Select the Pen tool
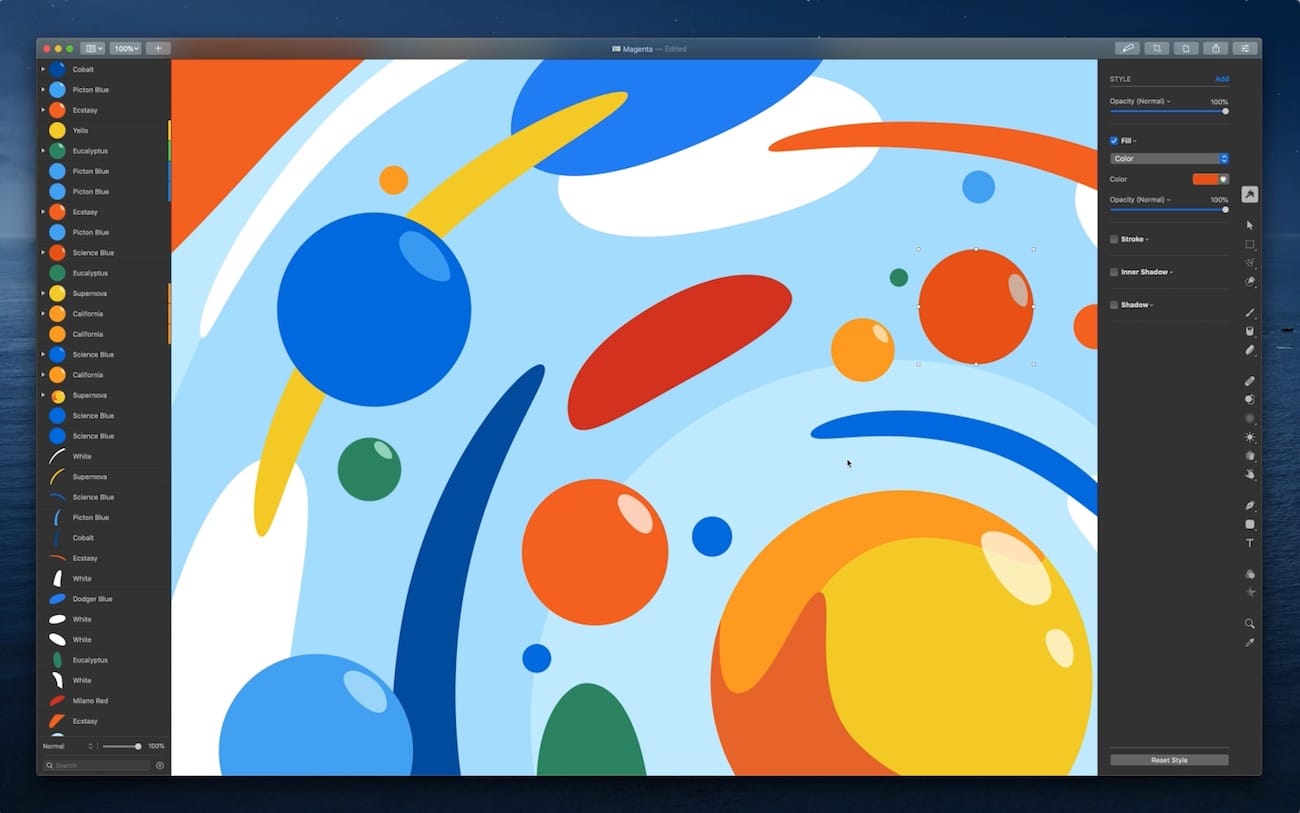 coord(1249,505)
